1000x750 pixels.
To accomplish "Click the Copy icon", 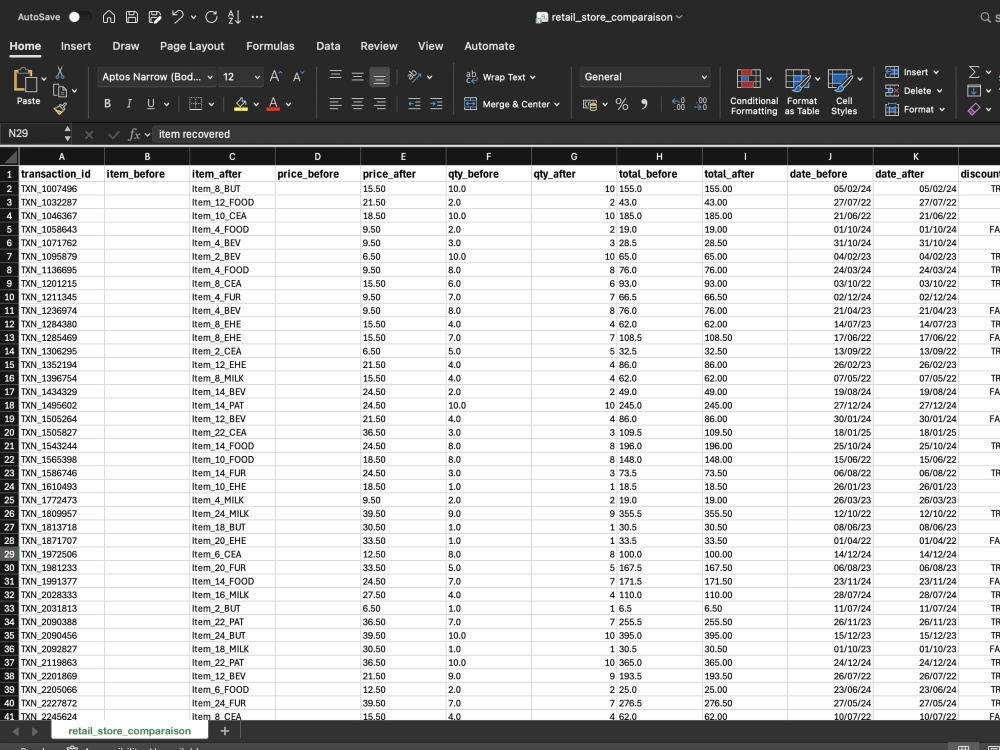I will 60,91.
